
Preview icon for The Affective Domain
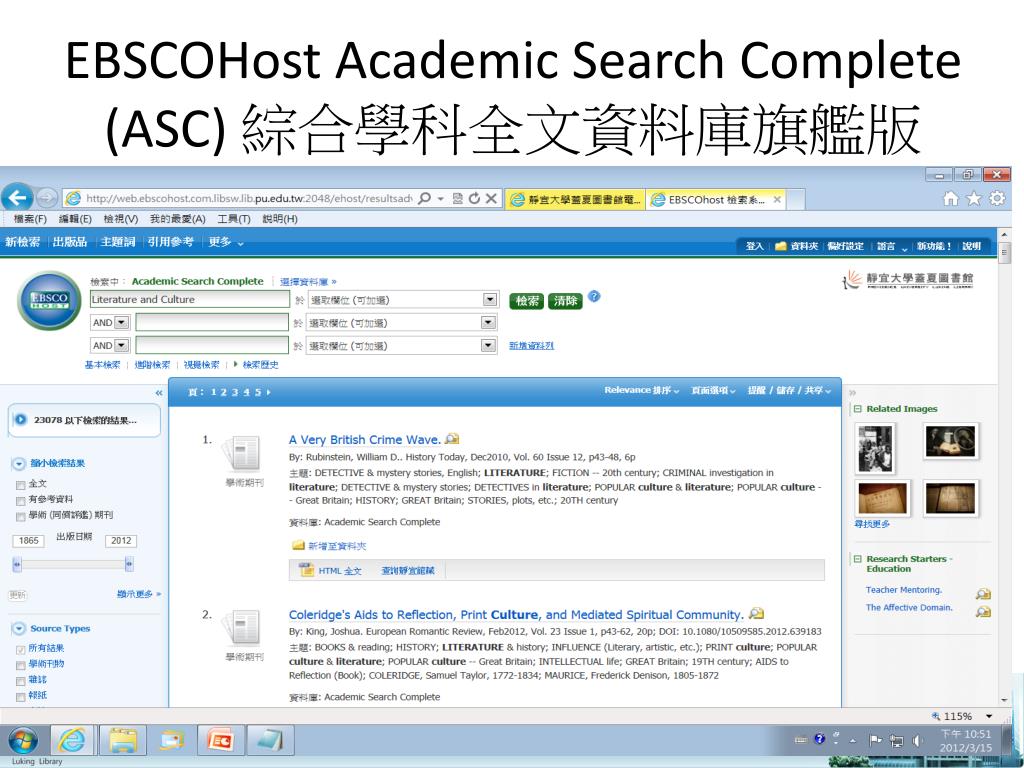[x=983, y=611]
